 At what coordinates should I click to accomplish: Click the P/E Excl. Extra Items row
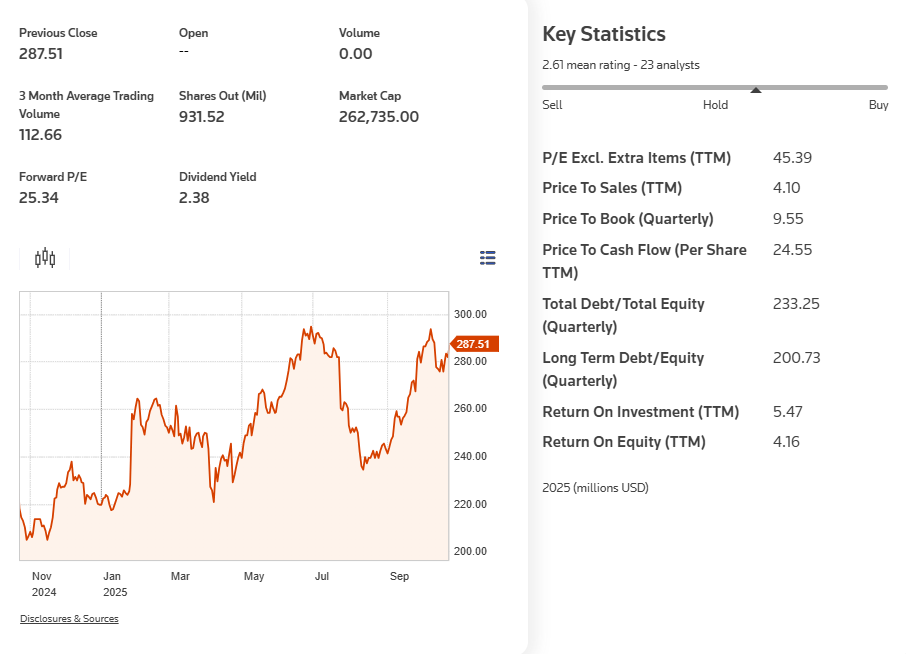click(636, 158)
